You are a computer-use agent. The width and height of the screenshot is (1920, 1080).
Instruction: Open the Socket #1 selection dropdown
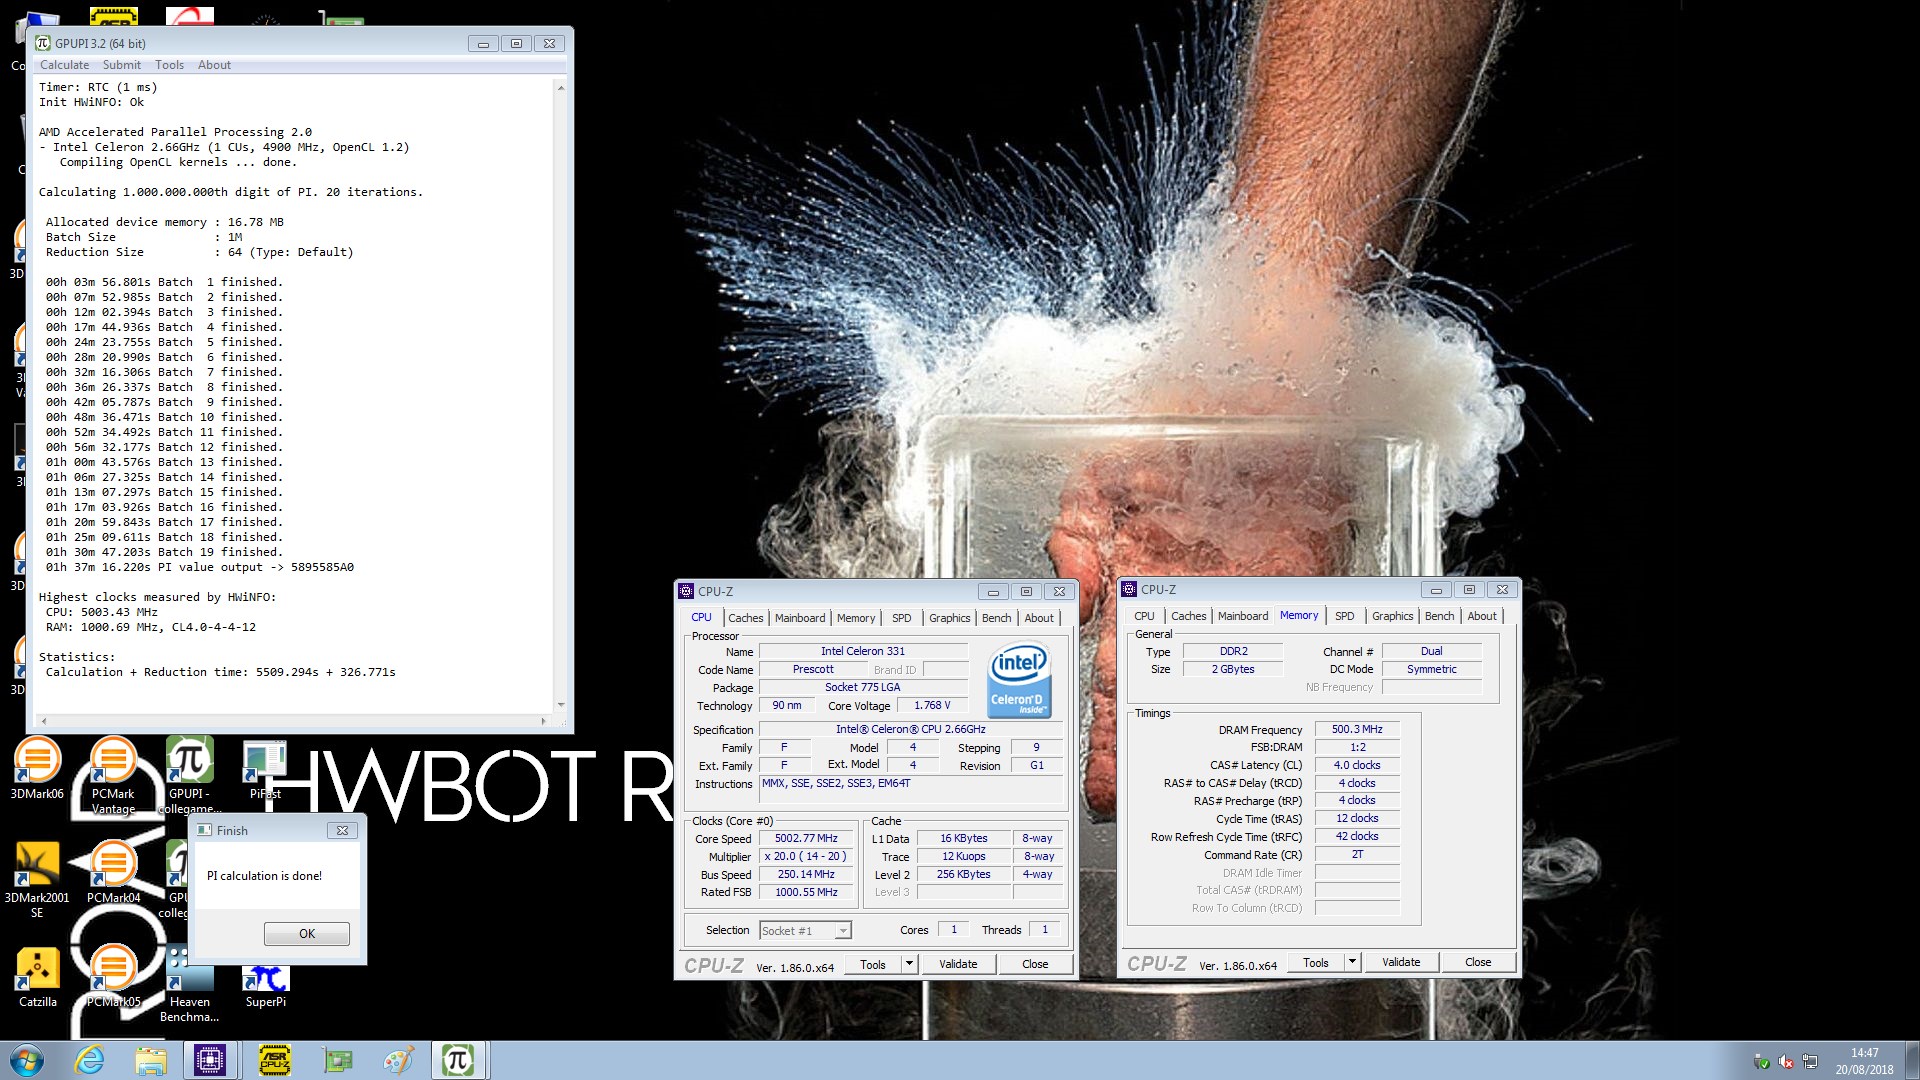(x=805, y=930)
